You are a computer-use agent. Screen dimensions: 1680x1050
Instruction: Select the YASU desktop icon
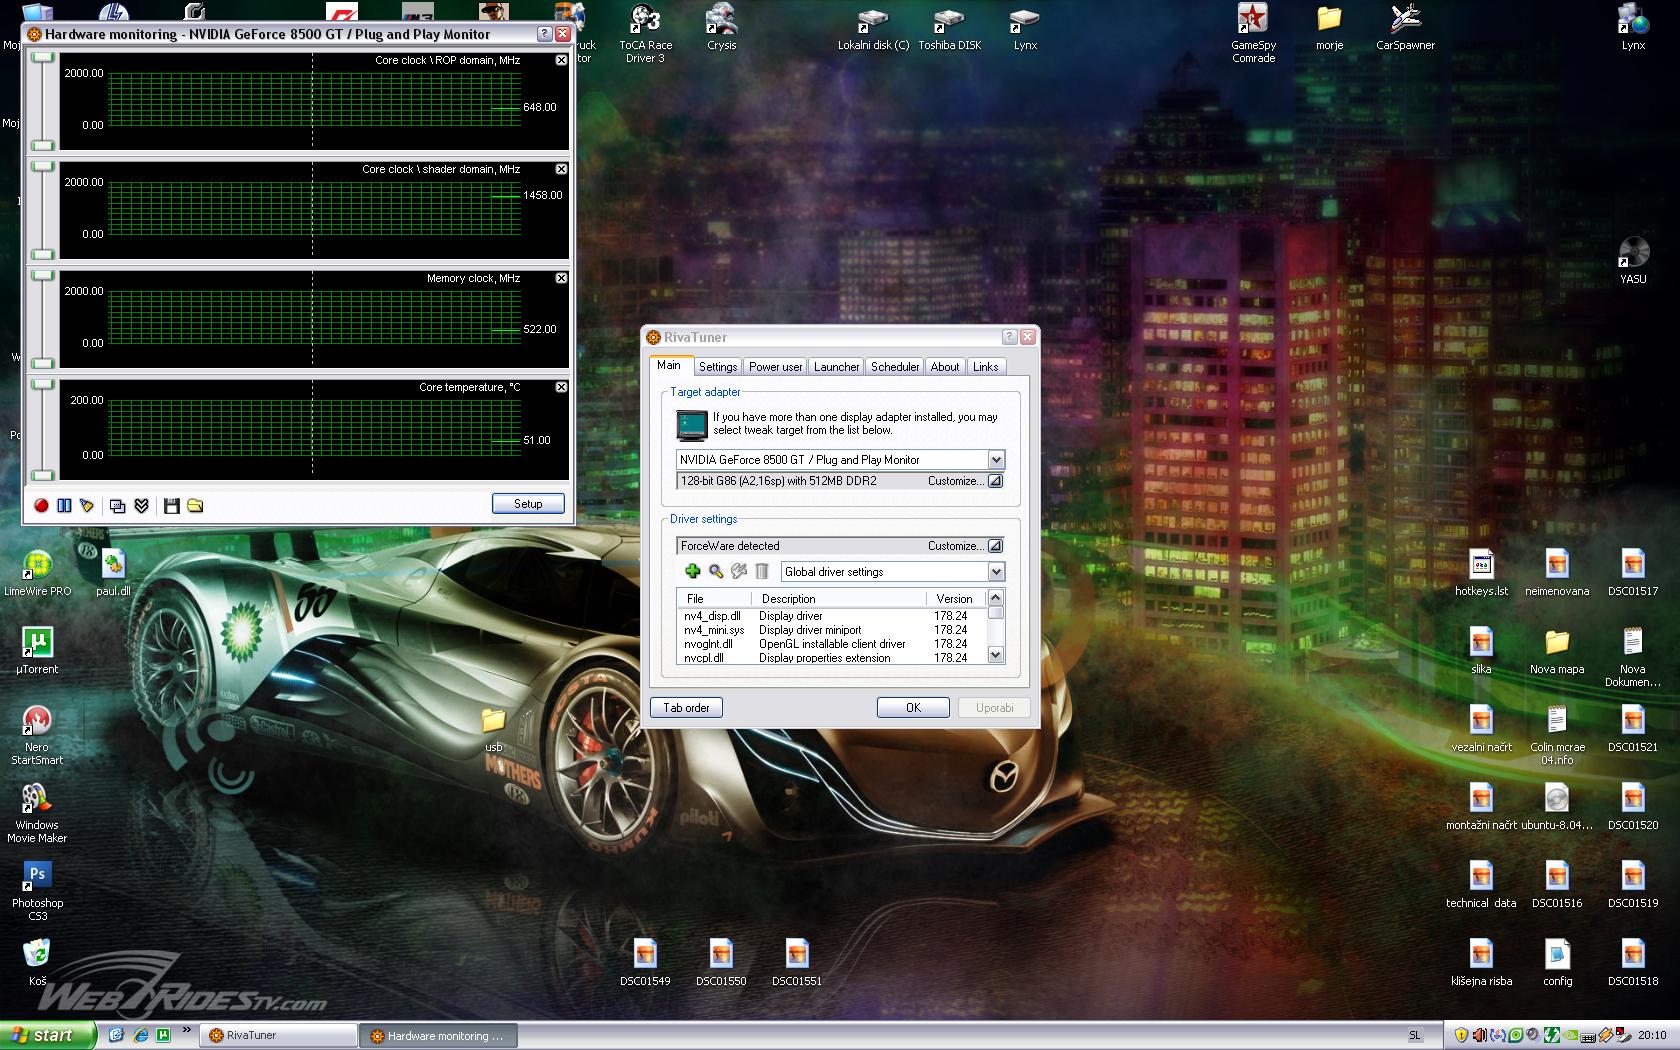pyautogui.click(x=1633, y=261)
